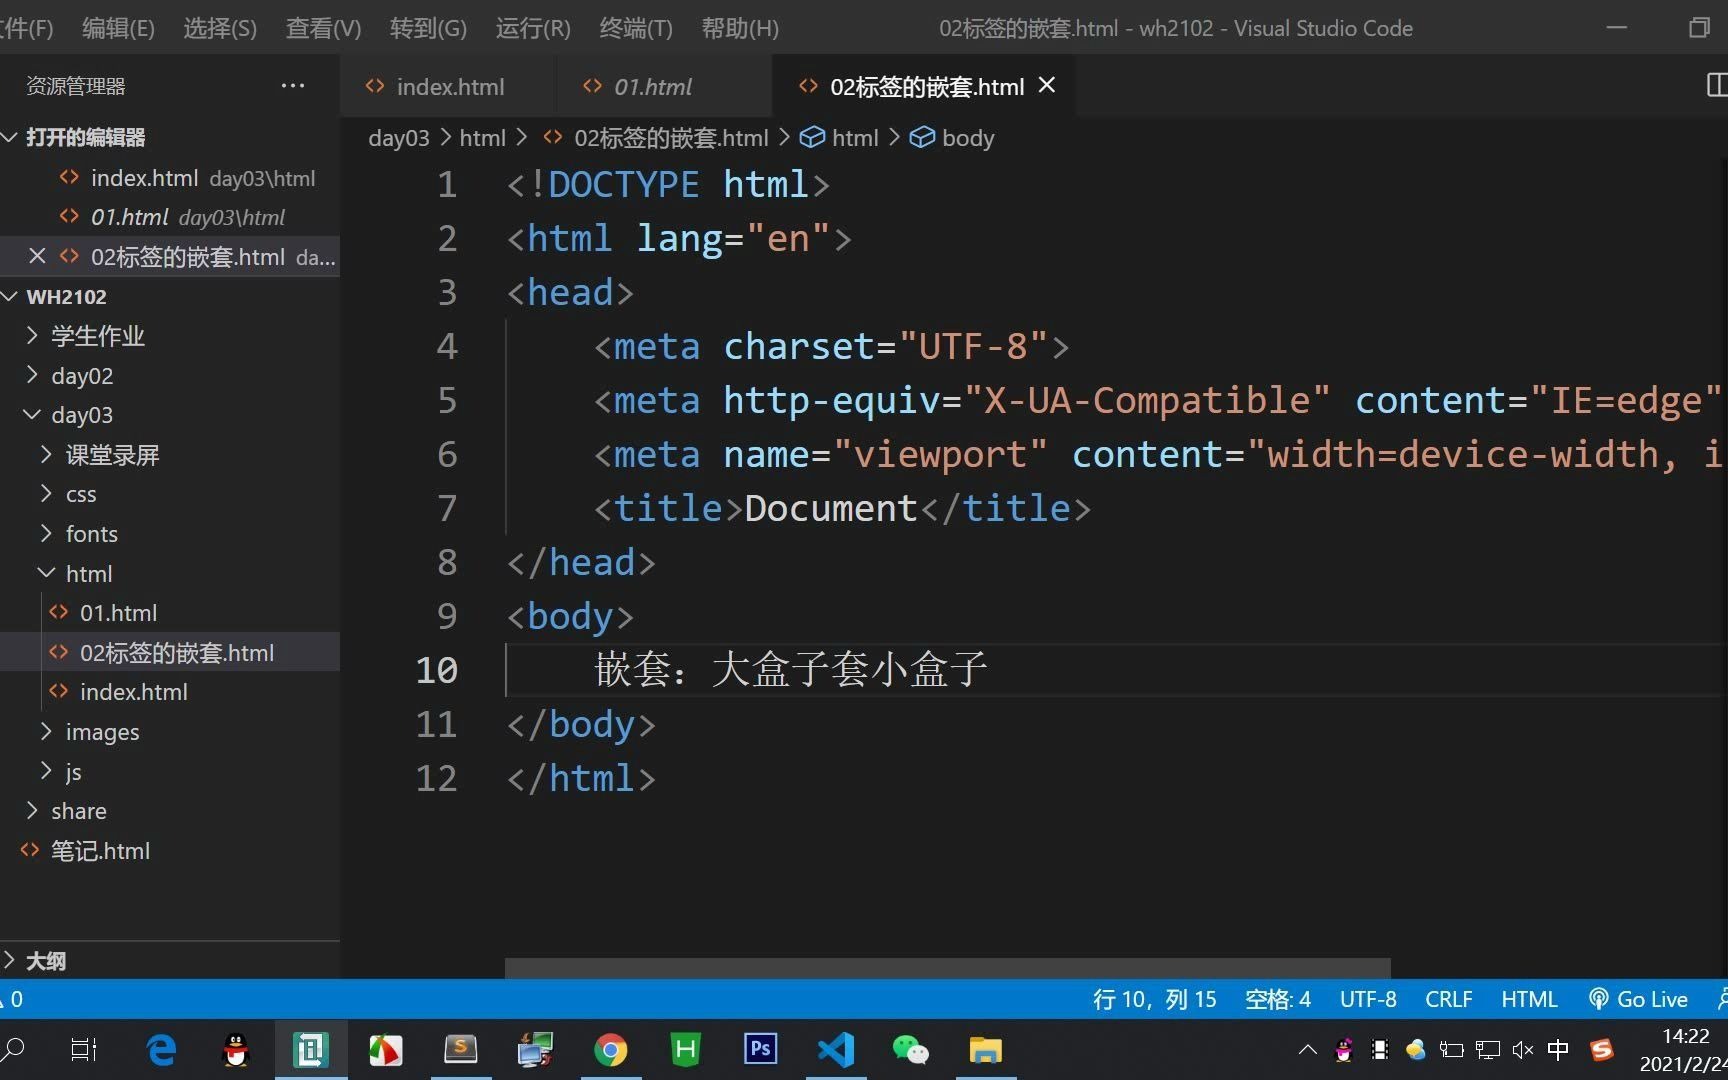Open HBuilder green H icon in taskbar
1728x1080 pixels.
[685, 1050]
